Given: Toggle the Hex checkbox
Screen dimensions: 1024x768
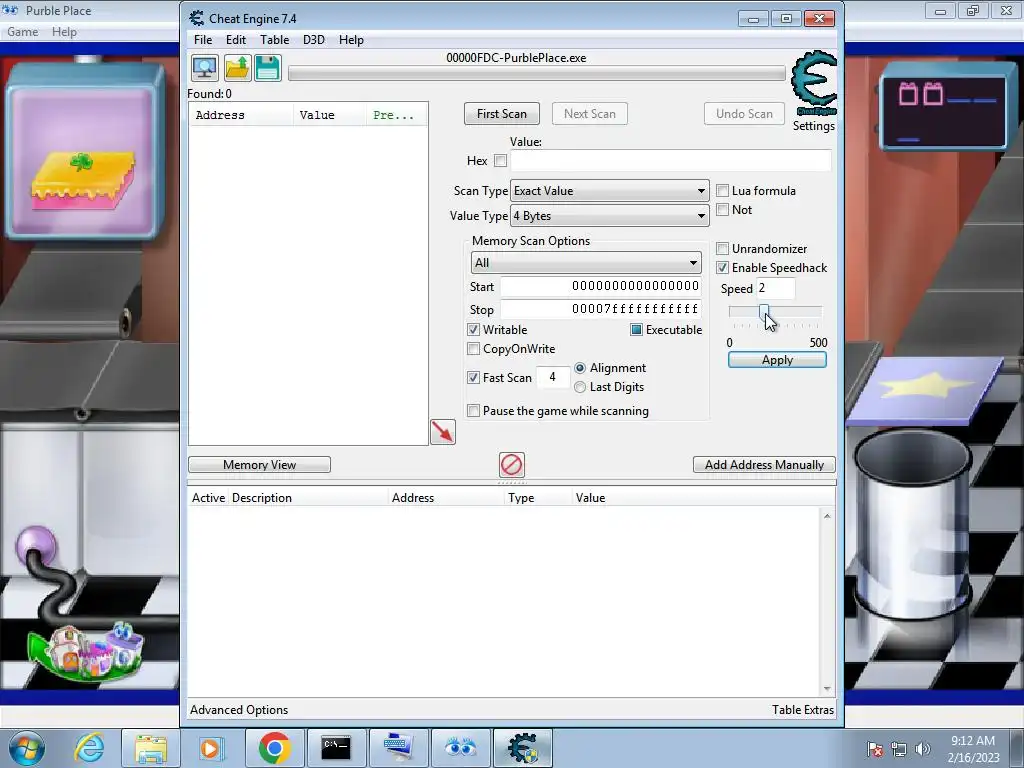Looking at the screenshot, I should point(500,161).
